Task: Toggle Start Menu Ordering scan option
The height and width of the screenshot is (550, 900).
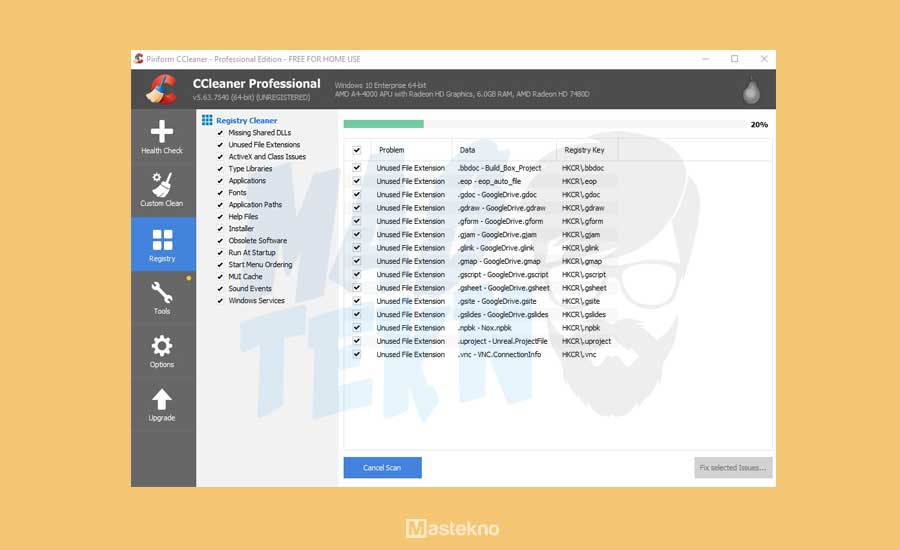Action: 220,265
